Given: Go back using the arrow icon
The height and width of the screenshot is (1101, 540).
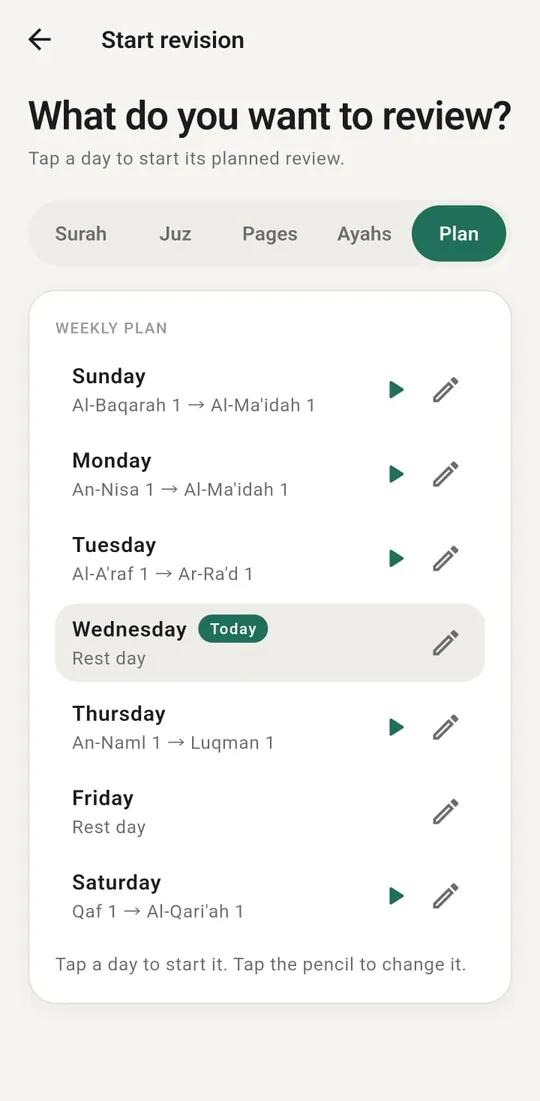Looking at the screenshot, I should pyautogui.click(x=40, y=39).
